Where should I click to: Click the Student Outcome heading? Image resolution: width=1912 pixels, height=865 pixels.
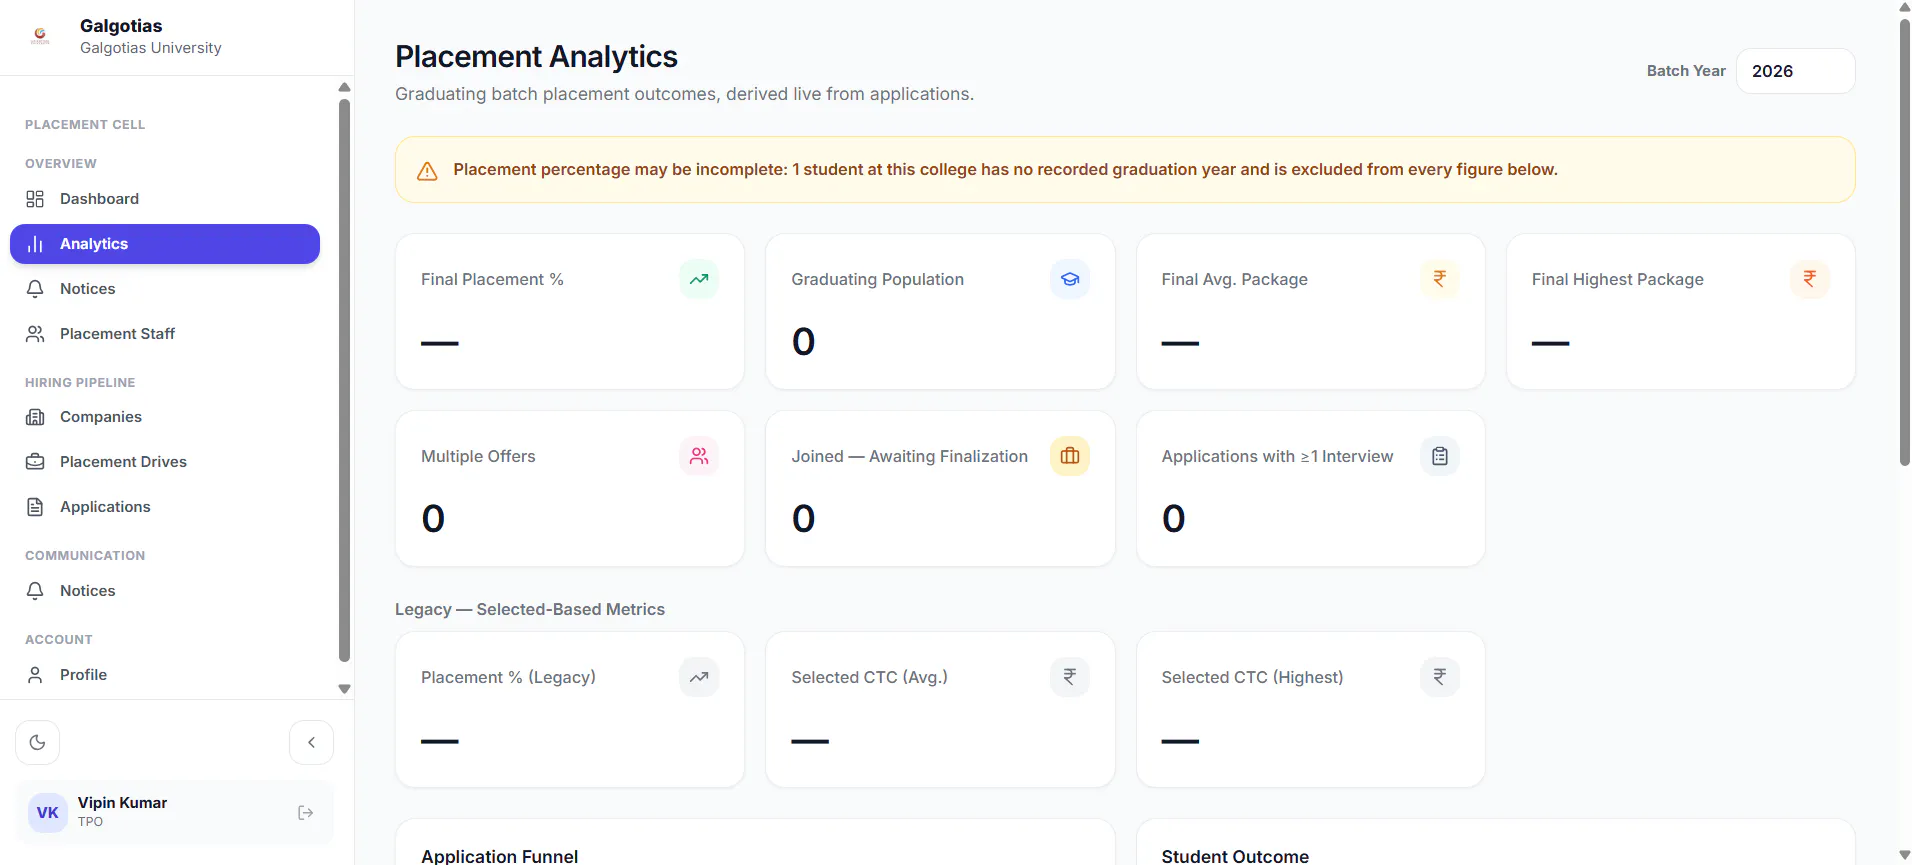pyautogui.click(x=1235, y=856)
